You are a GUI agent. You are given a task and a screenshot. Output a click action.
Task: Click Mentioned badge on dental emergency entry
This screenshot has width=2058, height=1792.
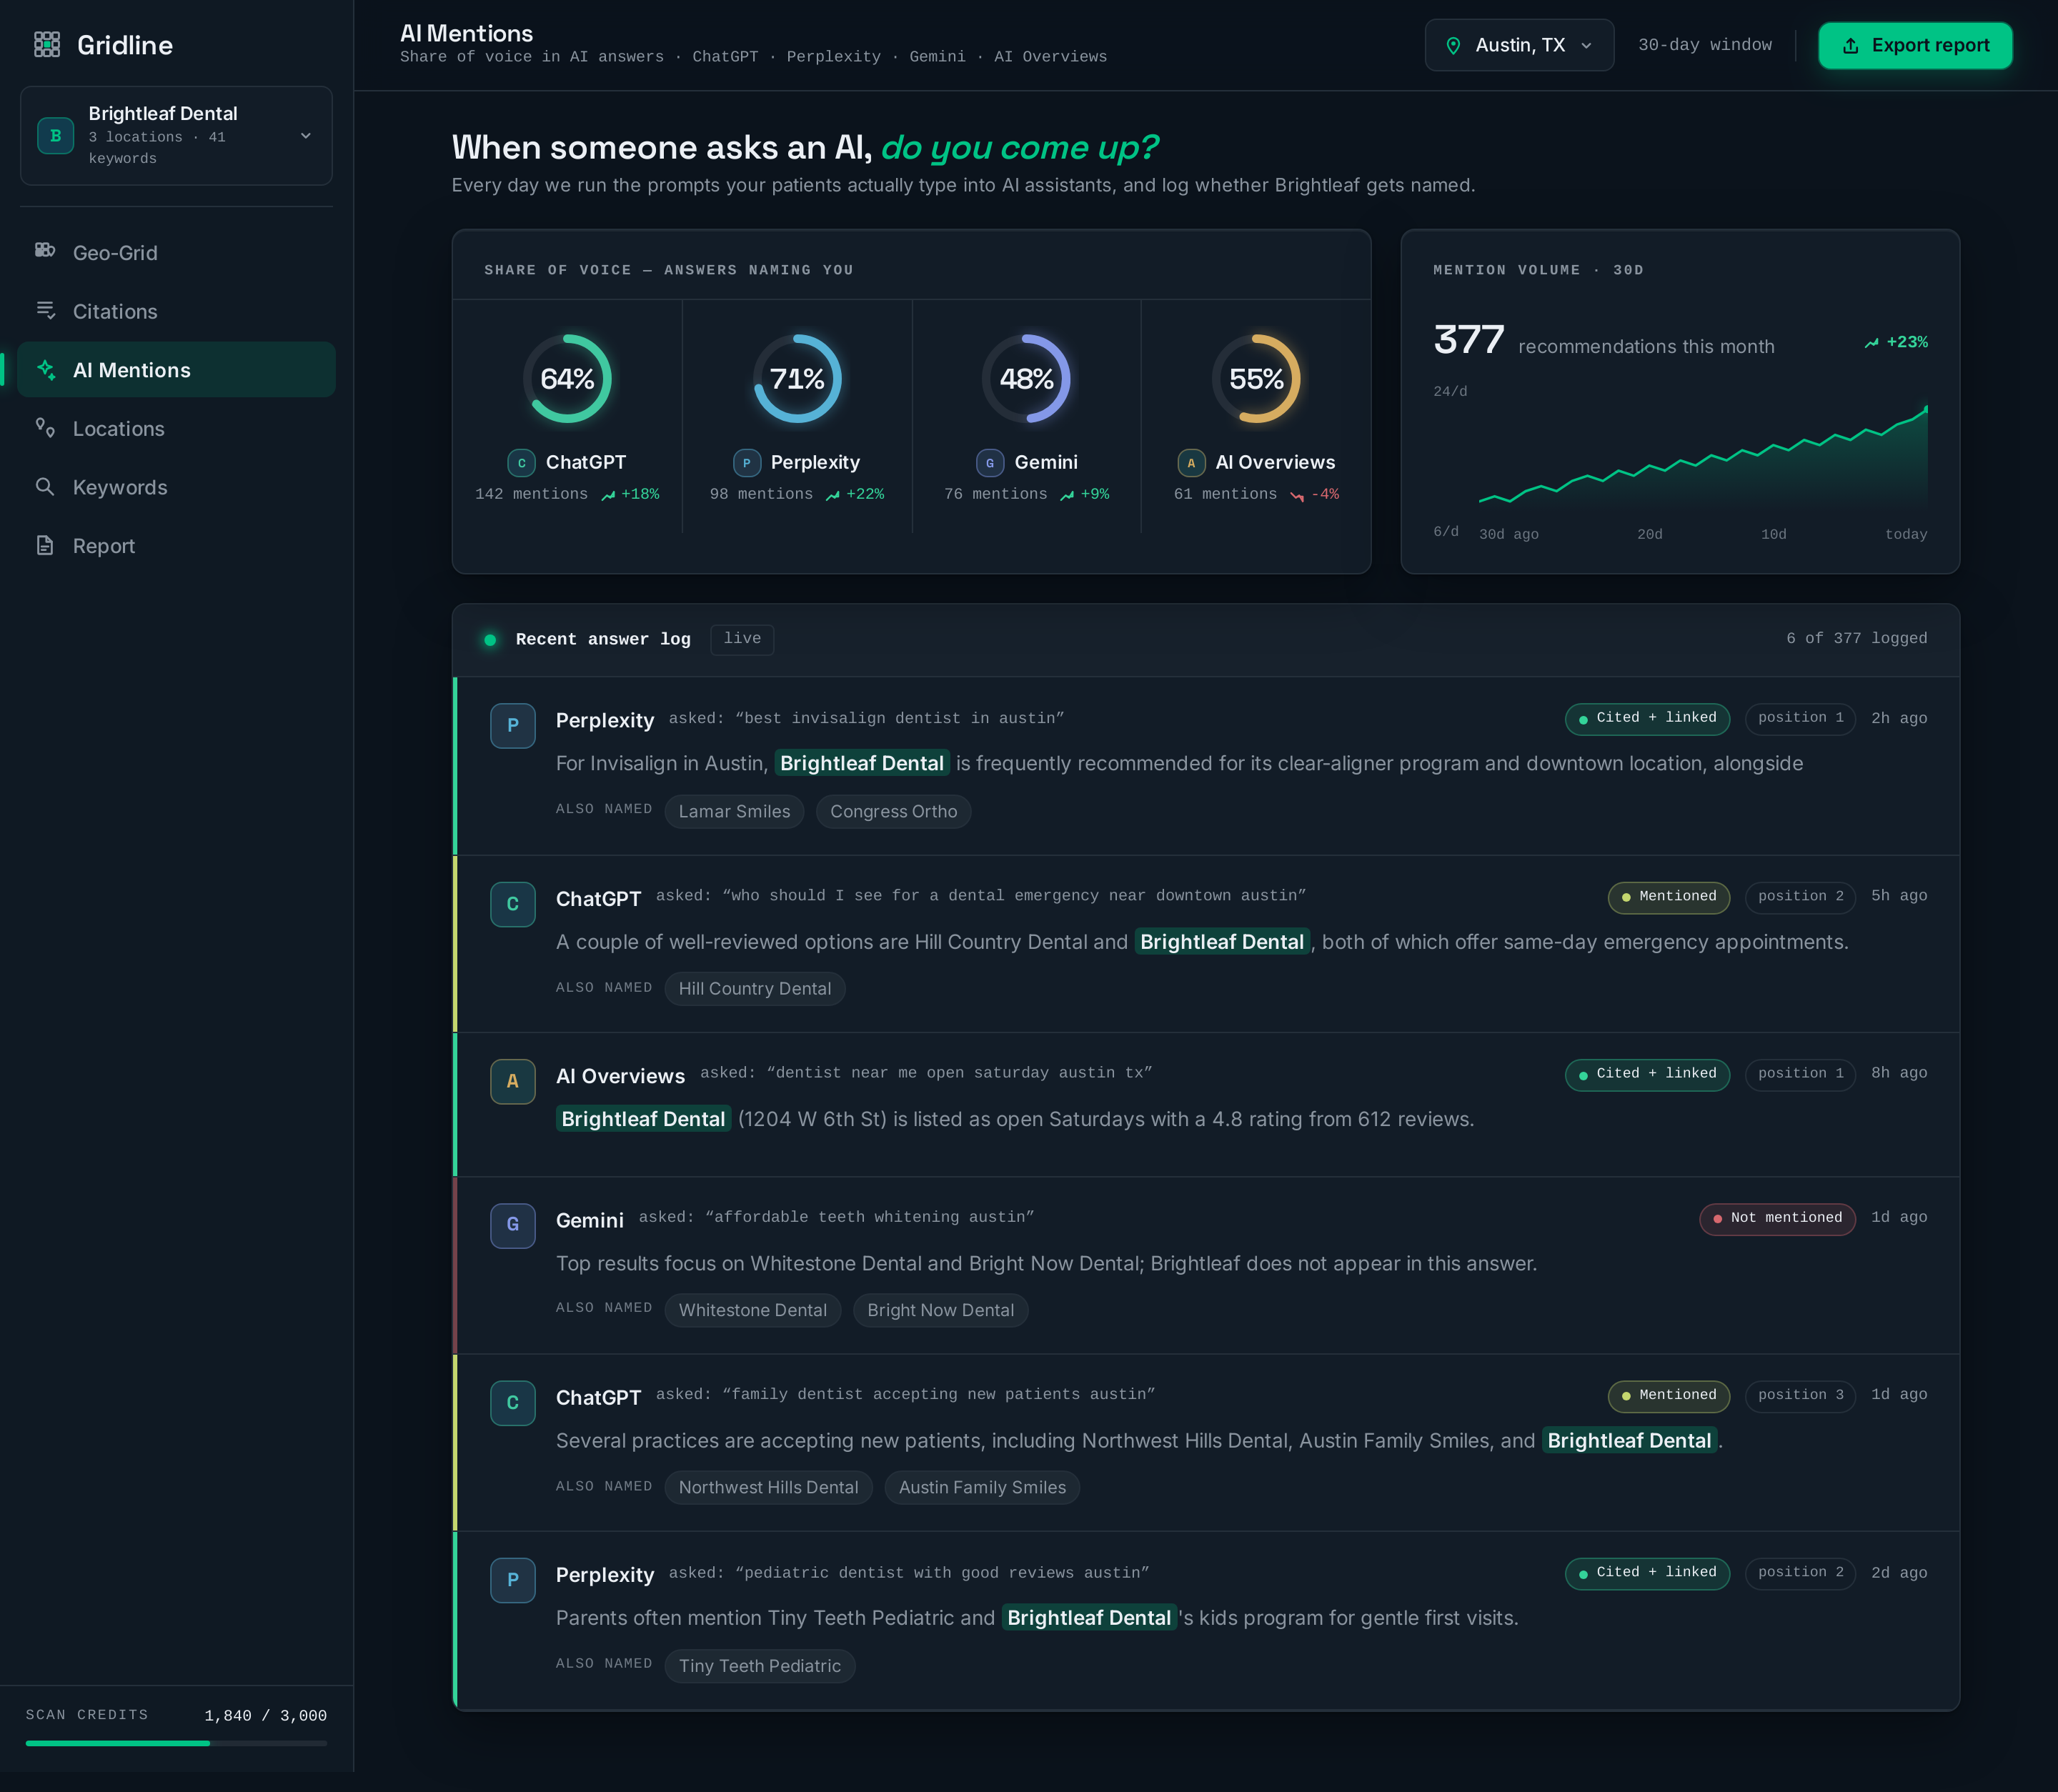pyautogui.click(x=1668, y=897)
